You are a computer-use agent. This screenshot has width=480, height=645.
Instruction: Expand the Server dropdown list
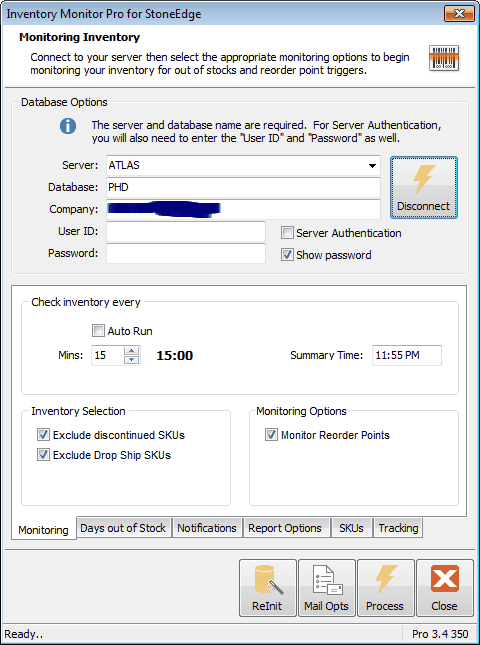372,166
